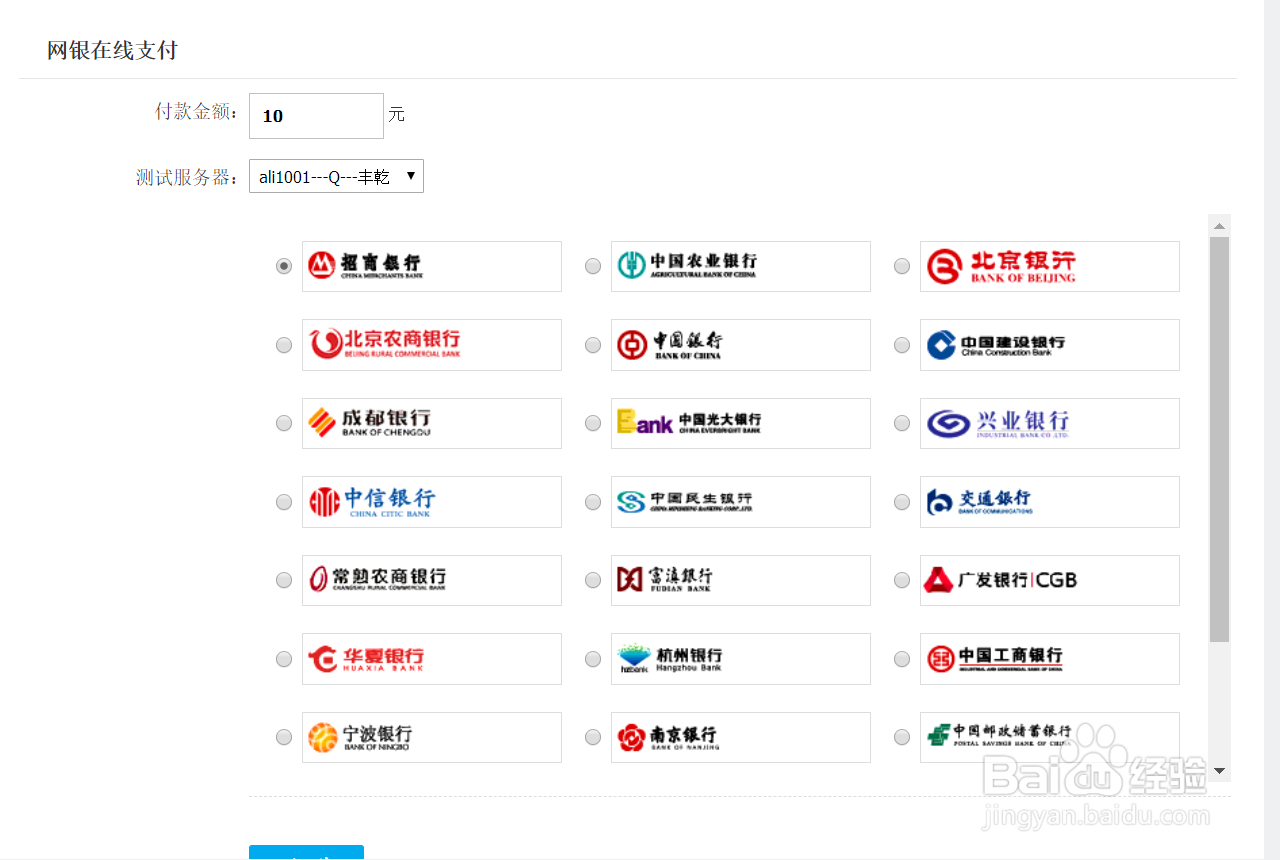Click the Bank of Beijing logo
Screen dimensions: 1280x860
[x=1050, y=266]
